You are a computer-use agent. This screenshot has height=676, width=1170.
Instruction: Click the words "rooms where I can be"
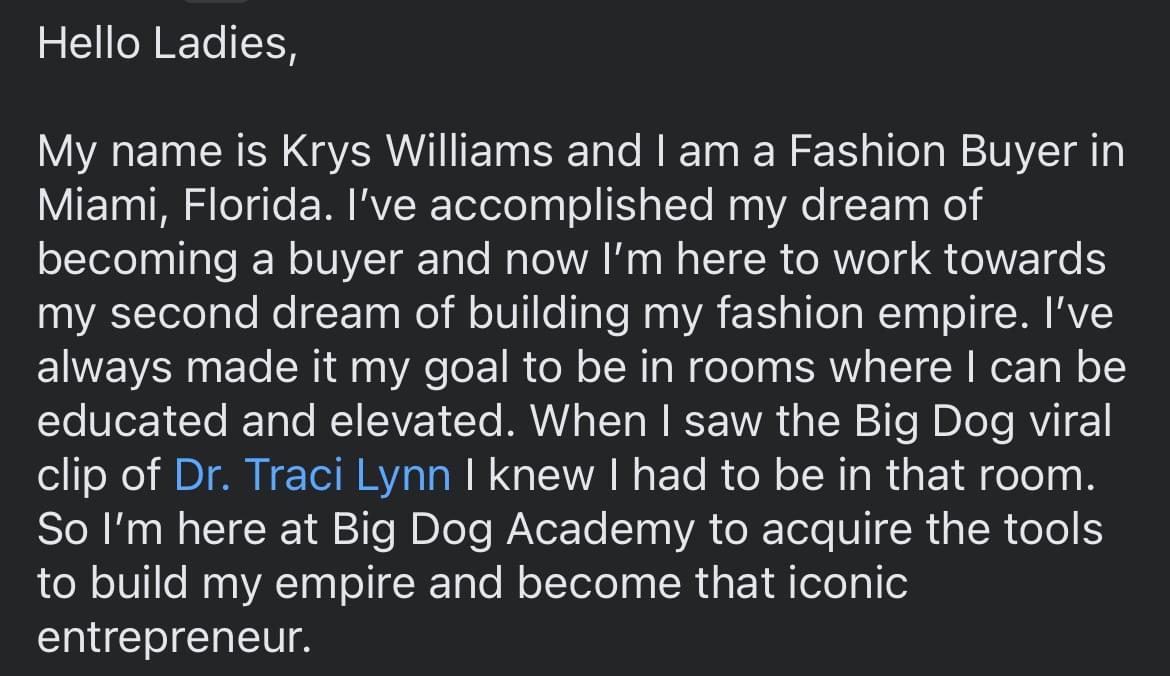pos(906,367)
